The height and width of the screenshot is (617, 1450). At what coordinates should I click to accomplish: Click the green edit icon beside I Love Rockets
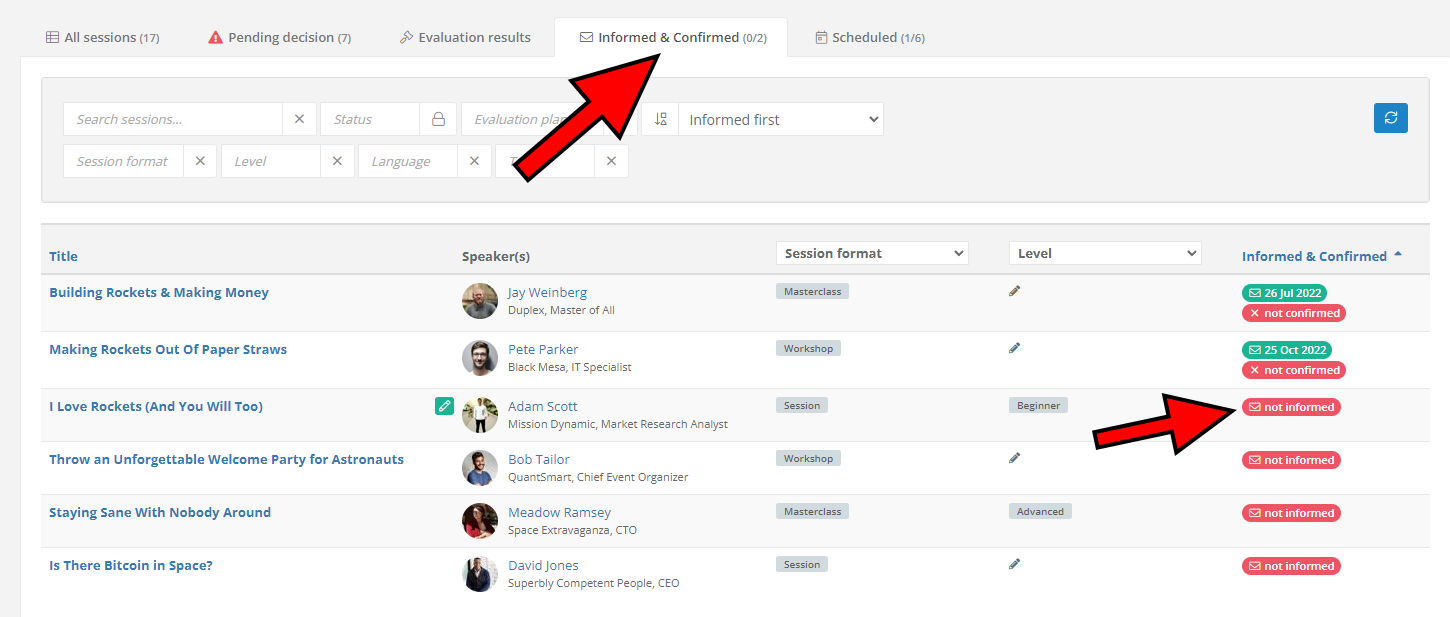[444, 406]
